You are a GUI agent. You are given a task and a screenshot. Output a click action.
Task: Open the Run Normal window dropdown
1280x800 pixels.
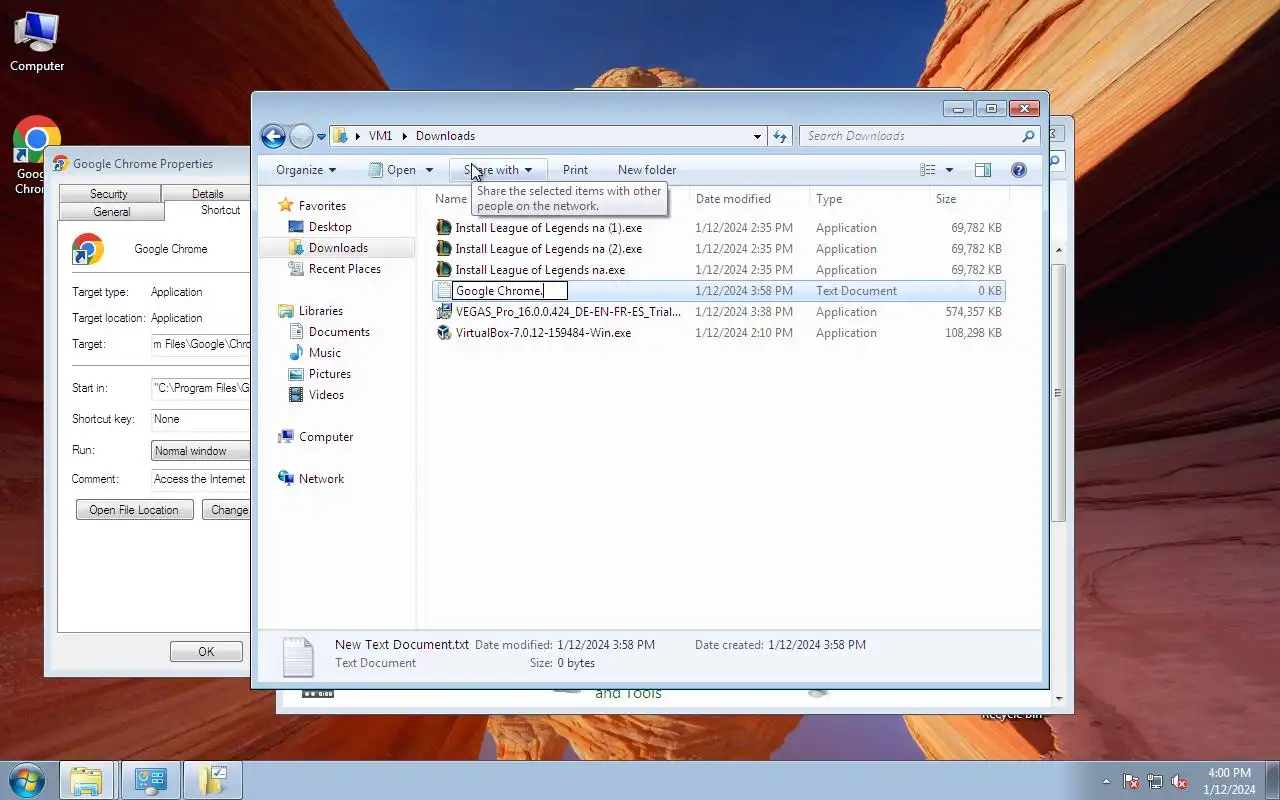tap(200, 451)
